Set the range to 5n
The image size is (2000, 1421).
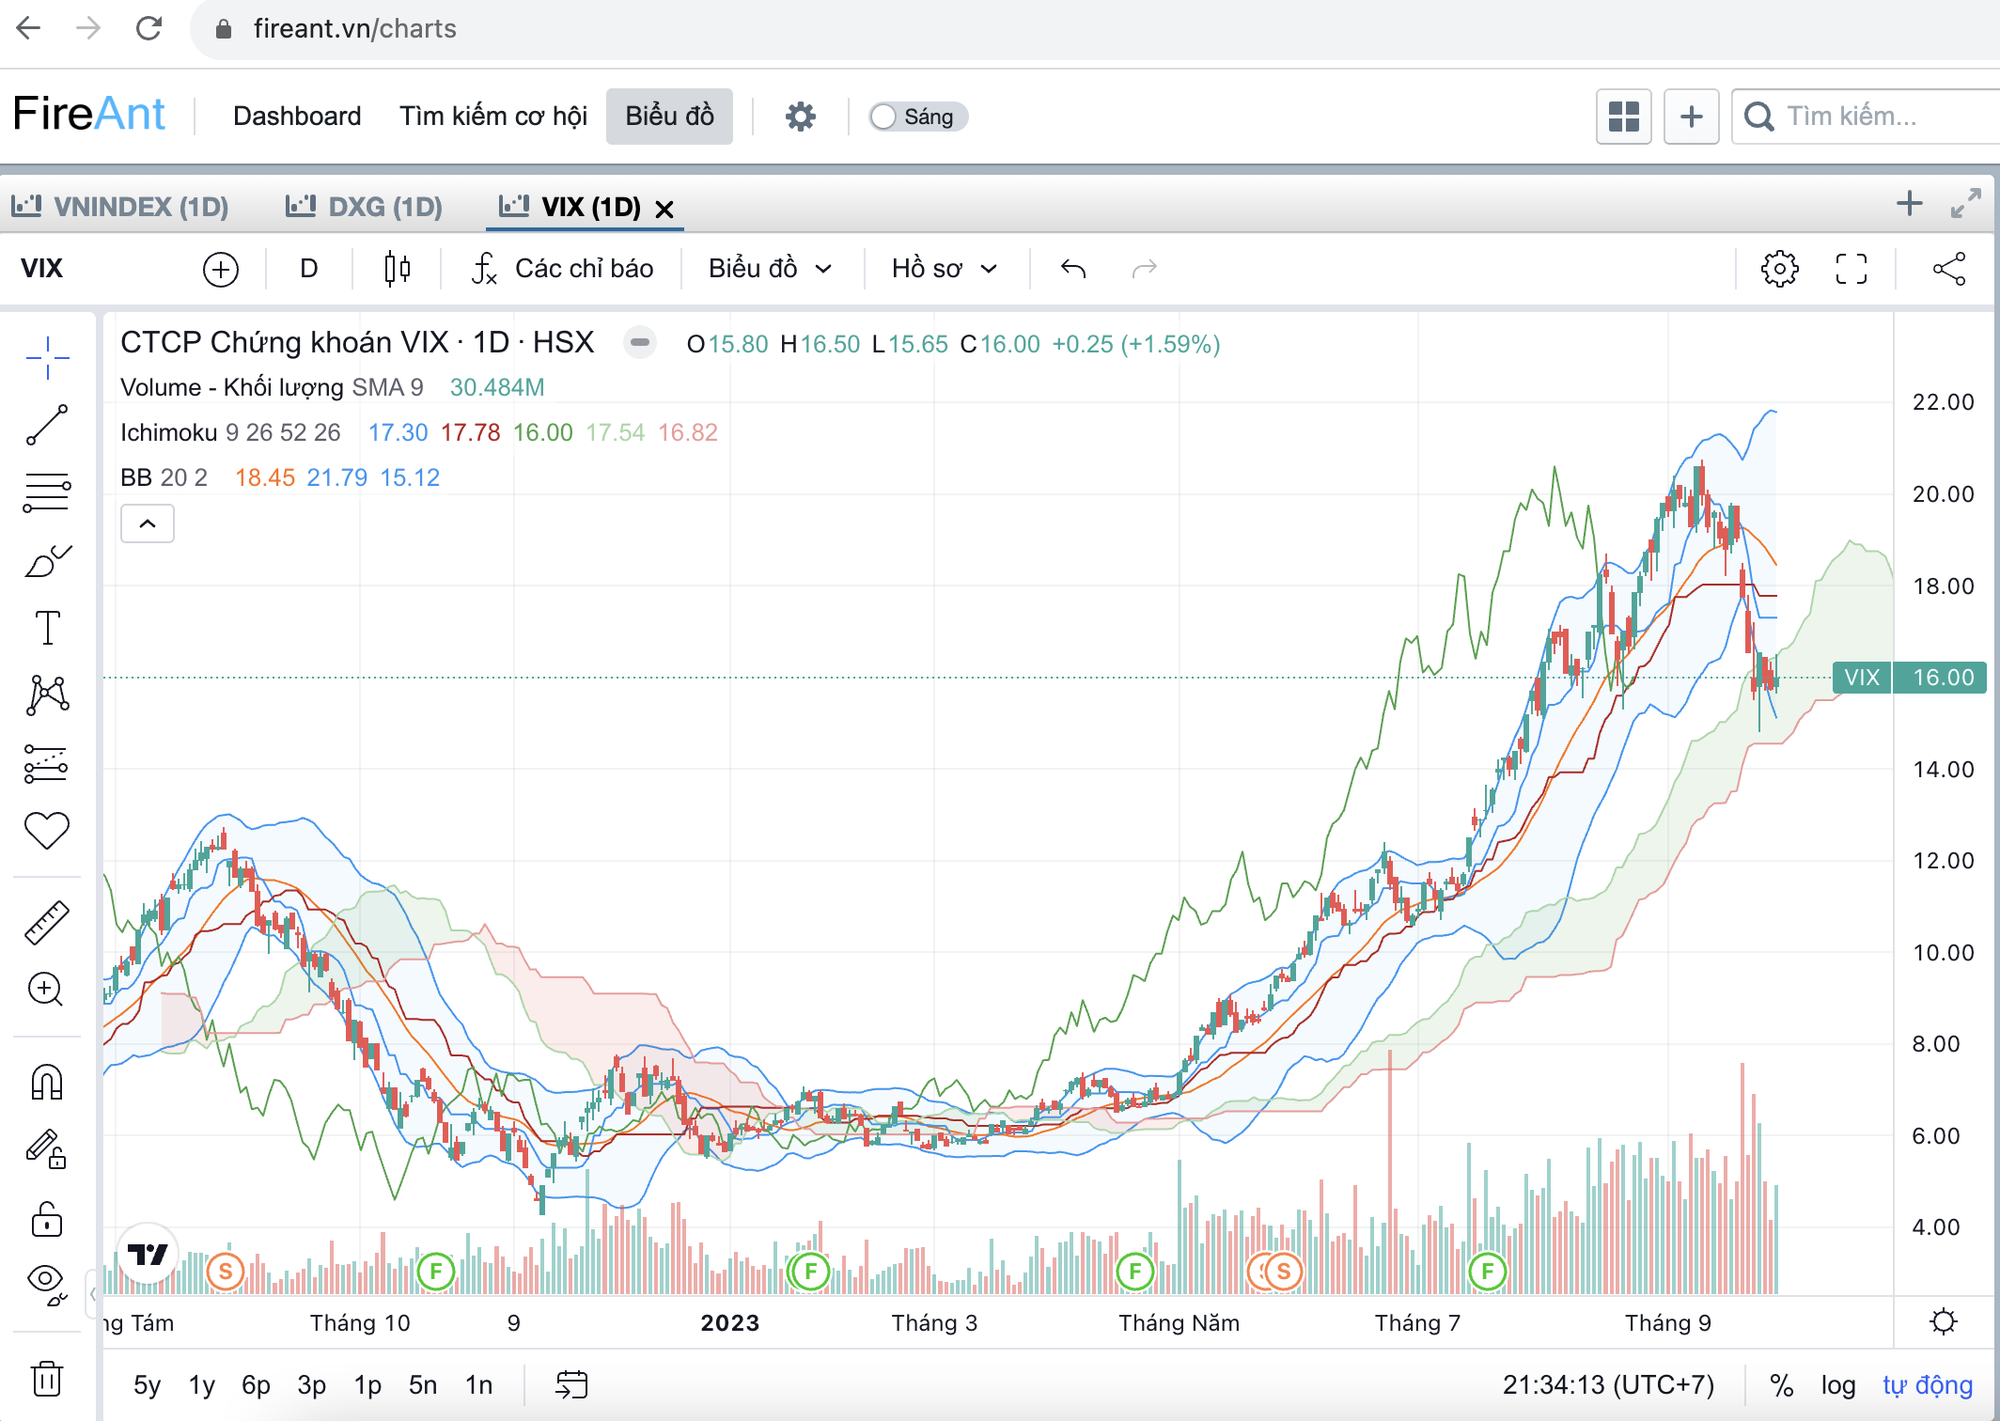423,1385
